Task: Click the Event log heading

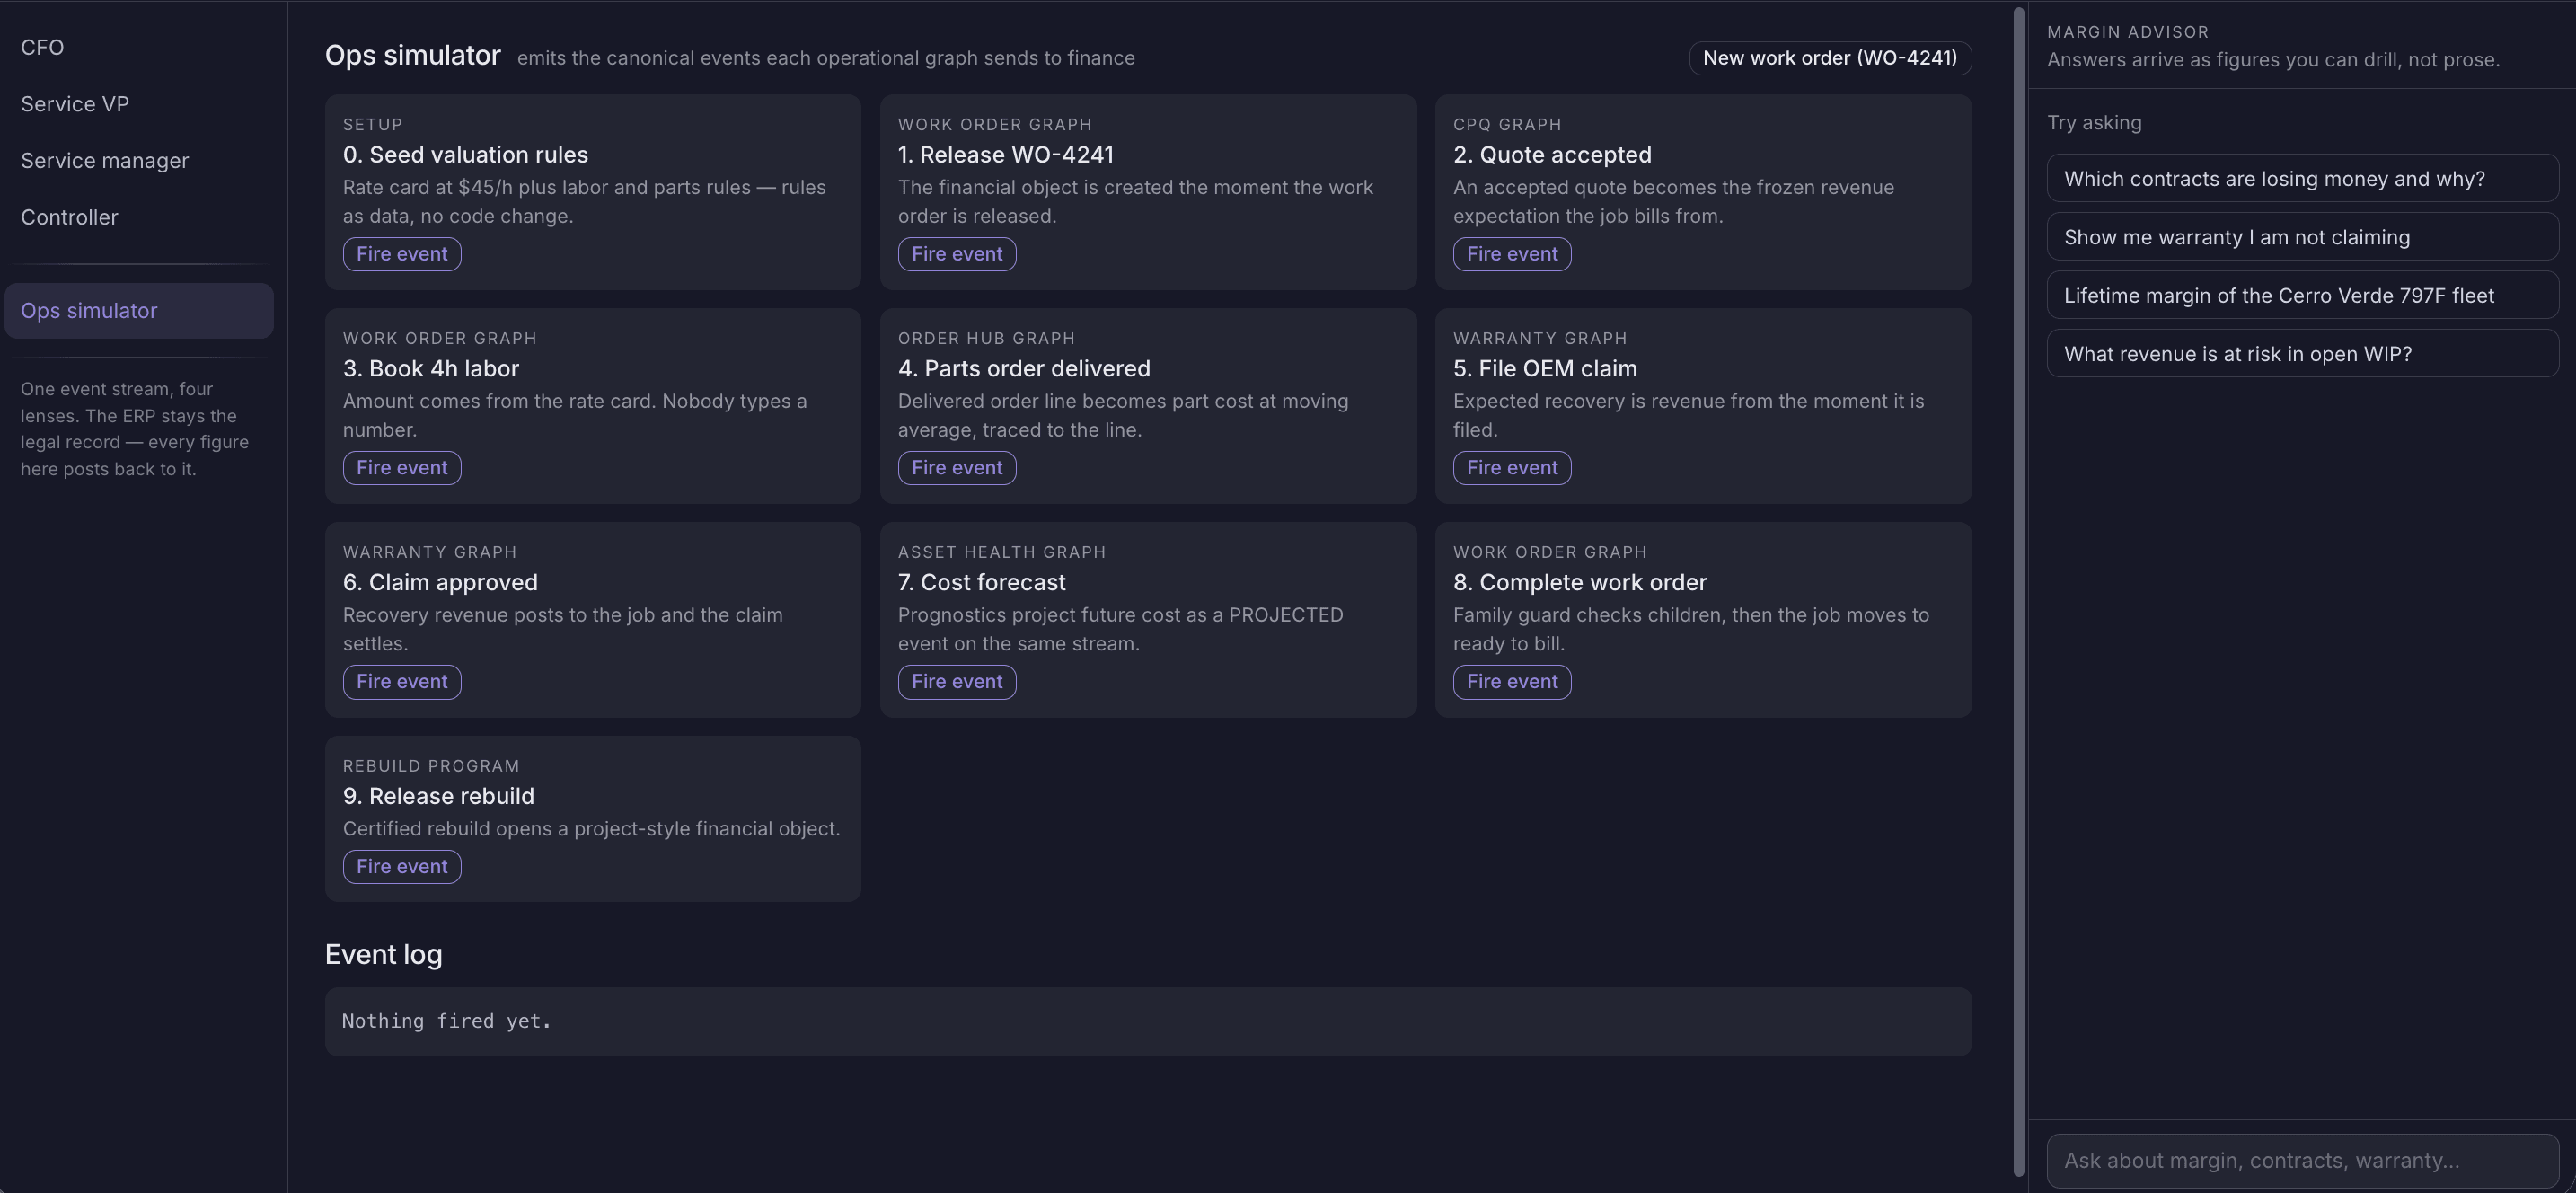Action: pos(383,955)
